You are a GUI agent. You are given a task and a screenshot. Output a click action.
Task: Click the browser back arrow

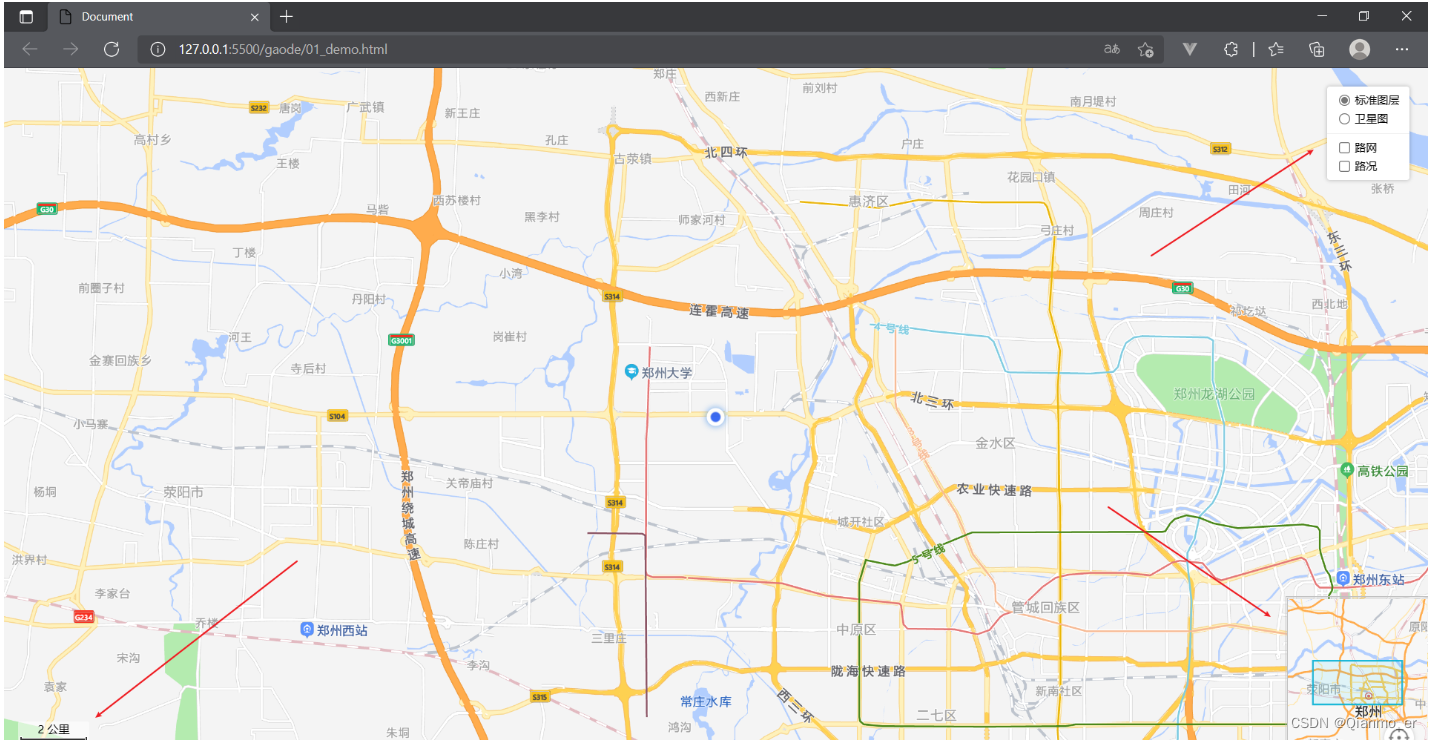click(x=30, y=49)
